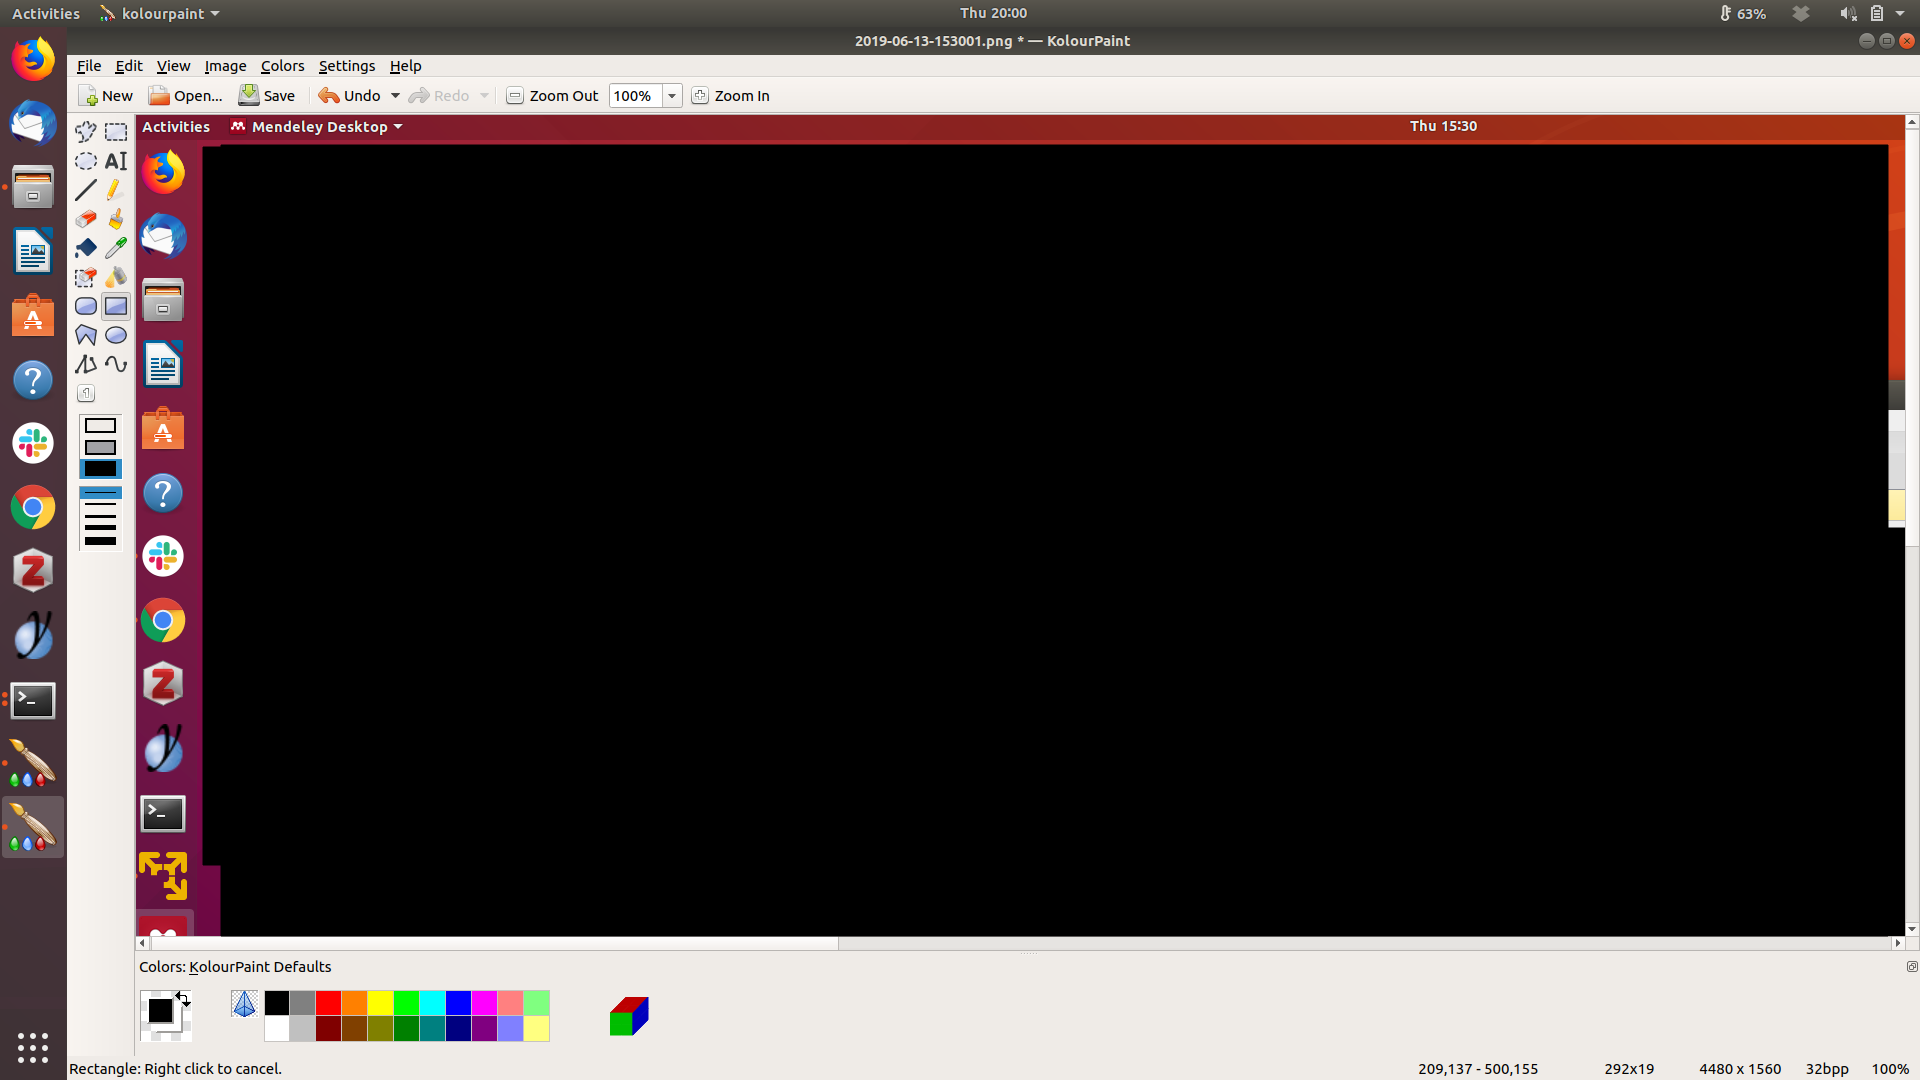Image resolution: width=1920 pixels, height=1080 pixels.
Task: Select the Text tool
Action: 116,161
